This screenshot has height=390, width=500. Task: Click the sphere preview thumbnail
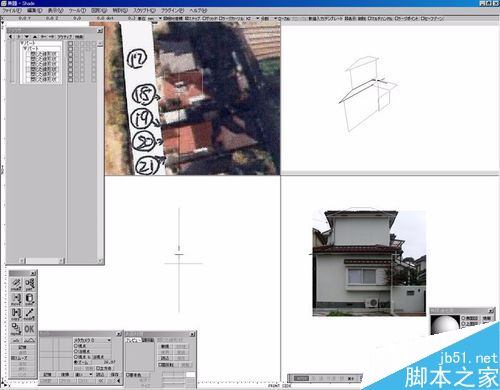(444, 325)
